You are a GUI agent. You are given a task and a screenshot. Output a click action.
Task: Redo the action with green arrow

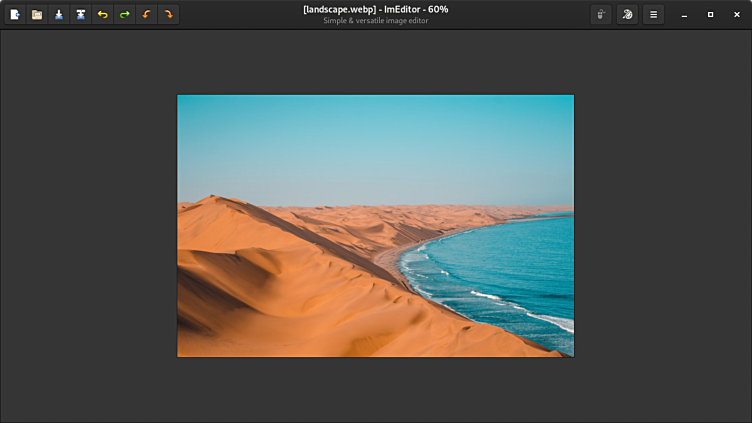[125, 15]
